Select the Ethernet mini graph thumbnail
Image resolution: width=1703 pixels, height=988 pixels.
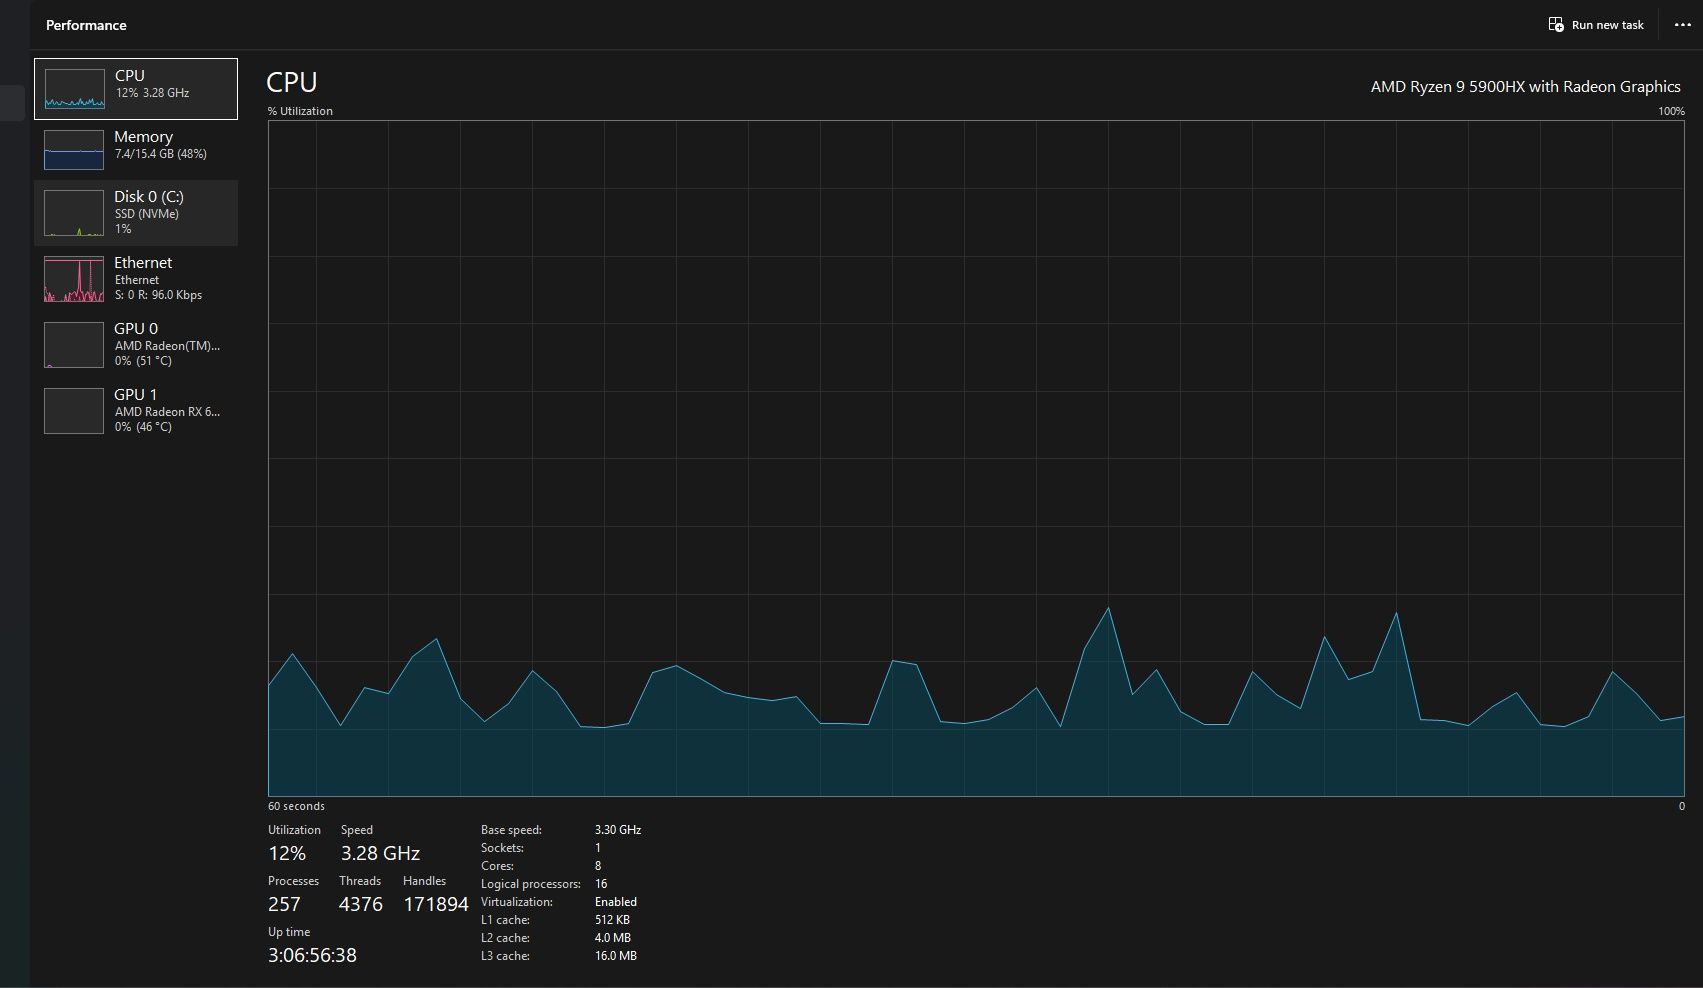click(74, 279)
